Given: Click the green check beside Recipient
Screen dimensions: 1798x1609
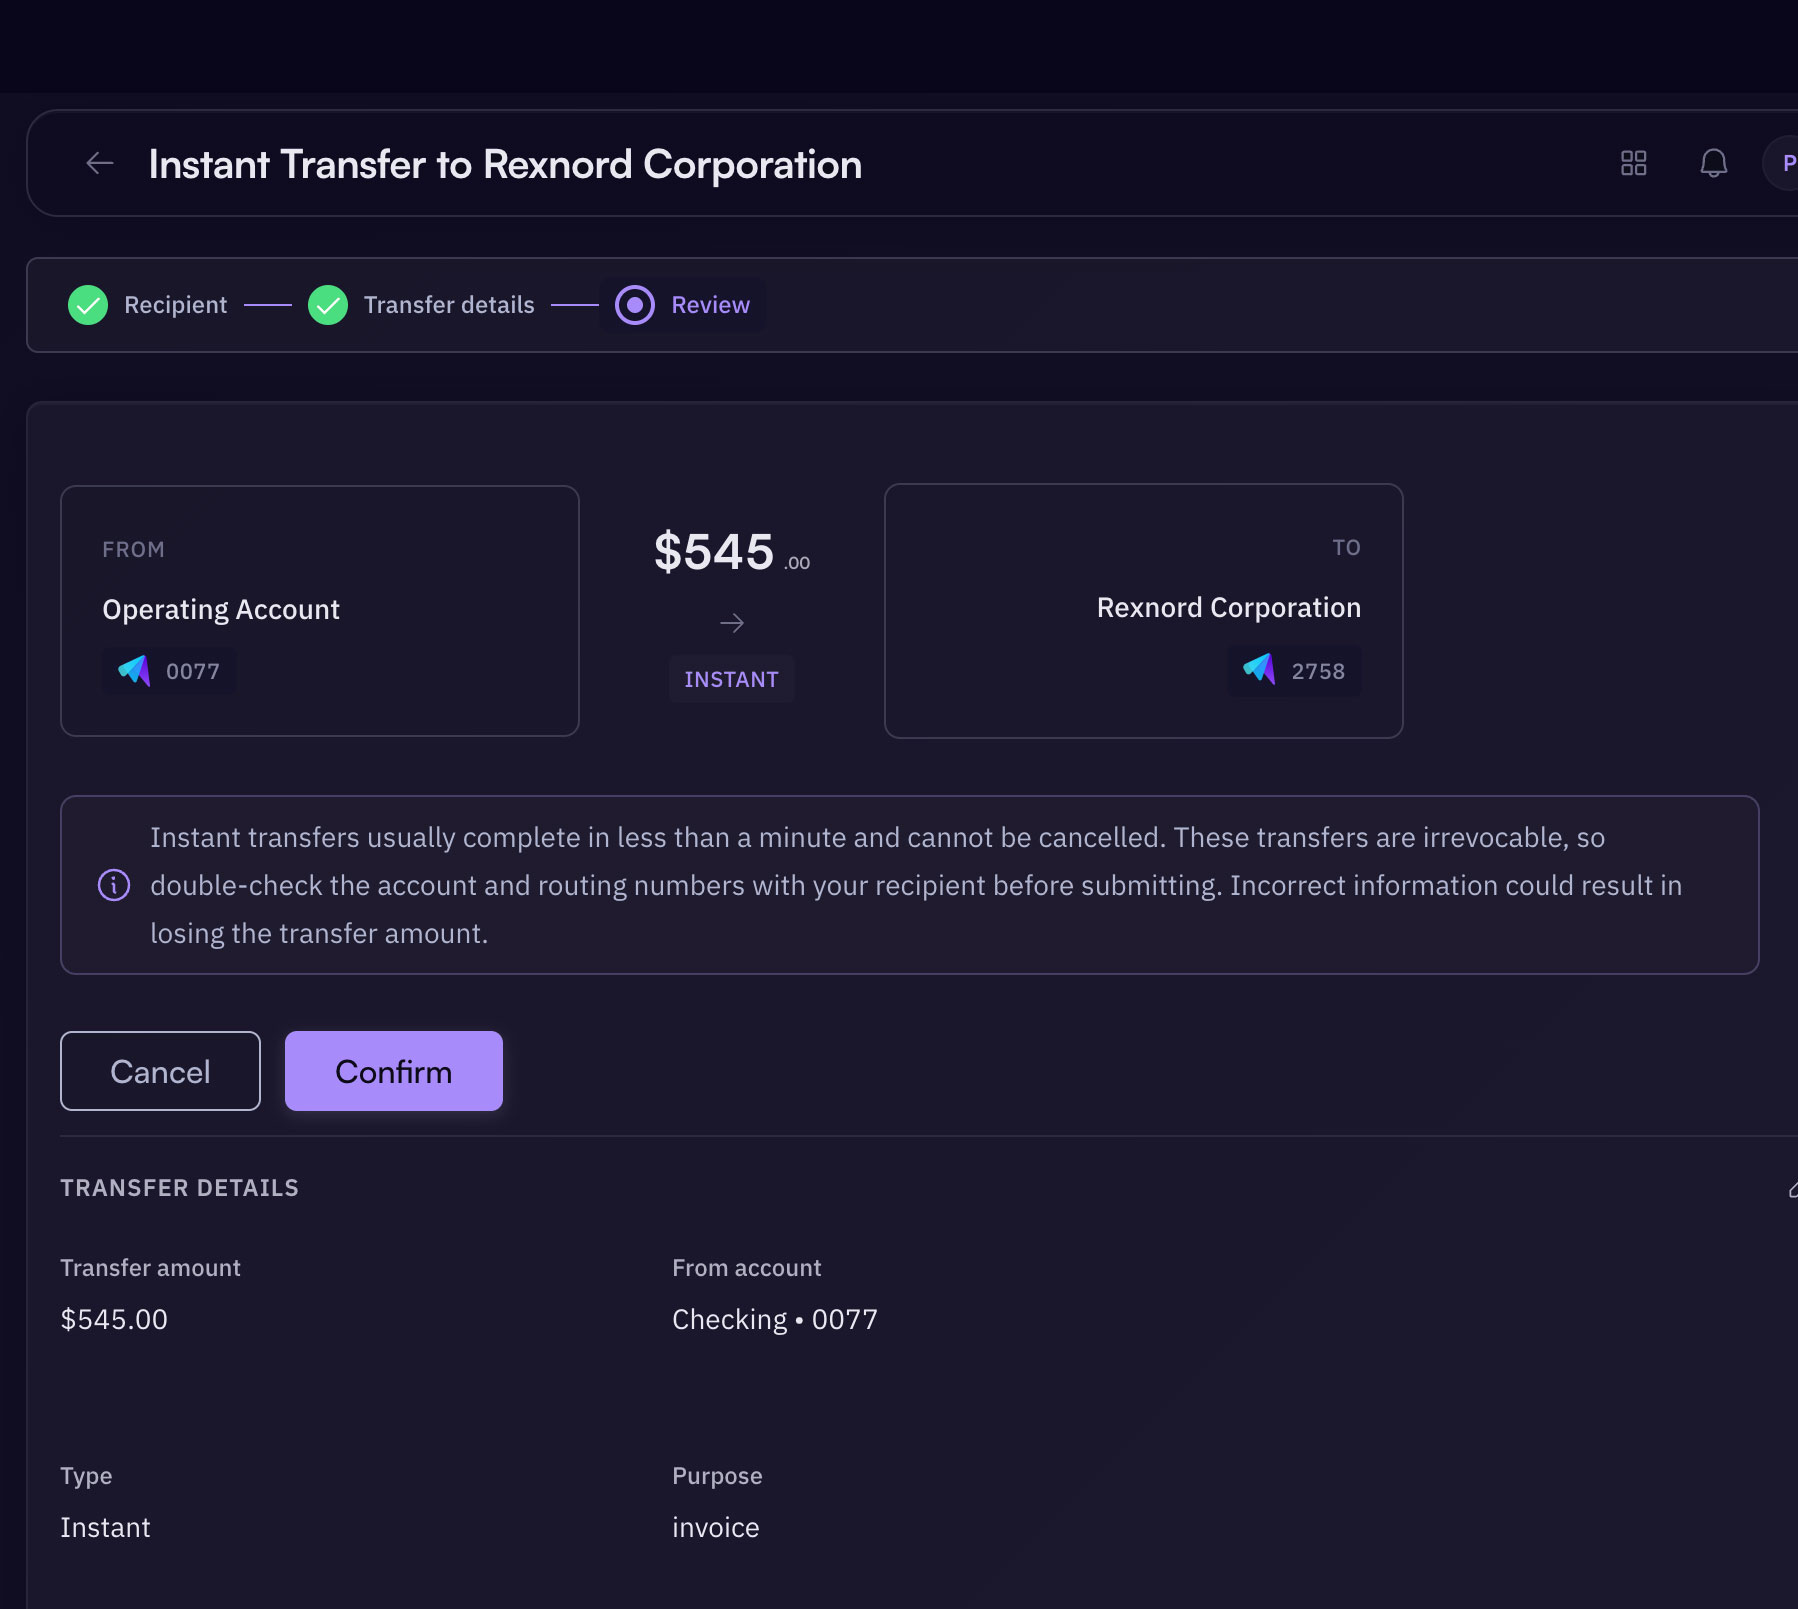Looking at the screenshot, I should pos(88,305).
